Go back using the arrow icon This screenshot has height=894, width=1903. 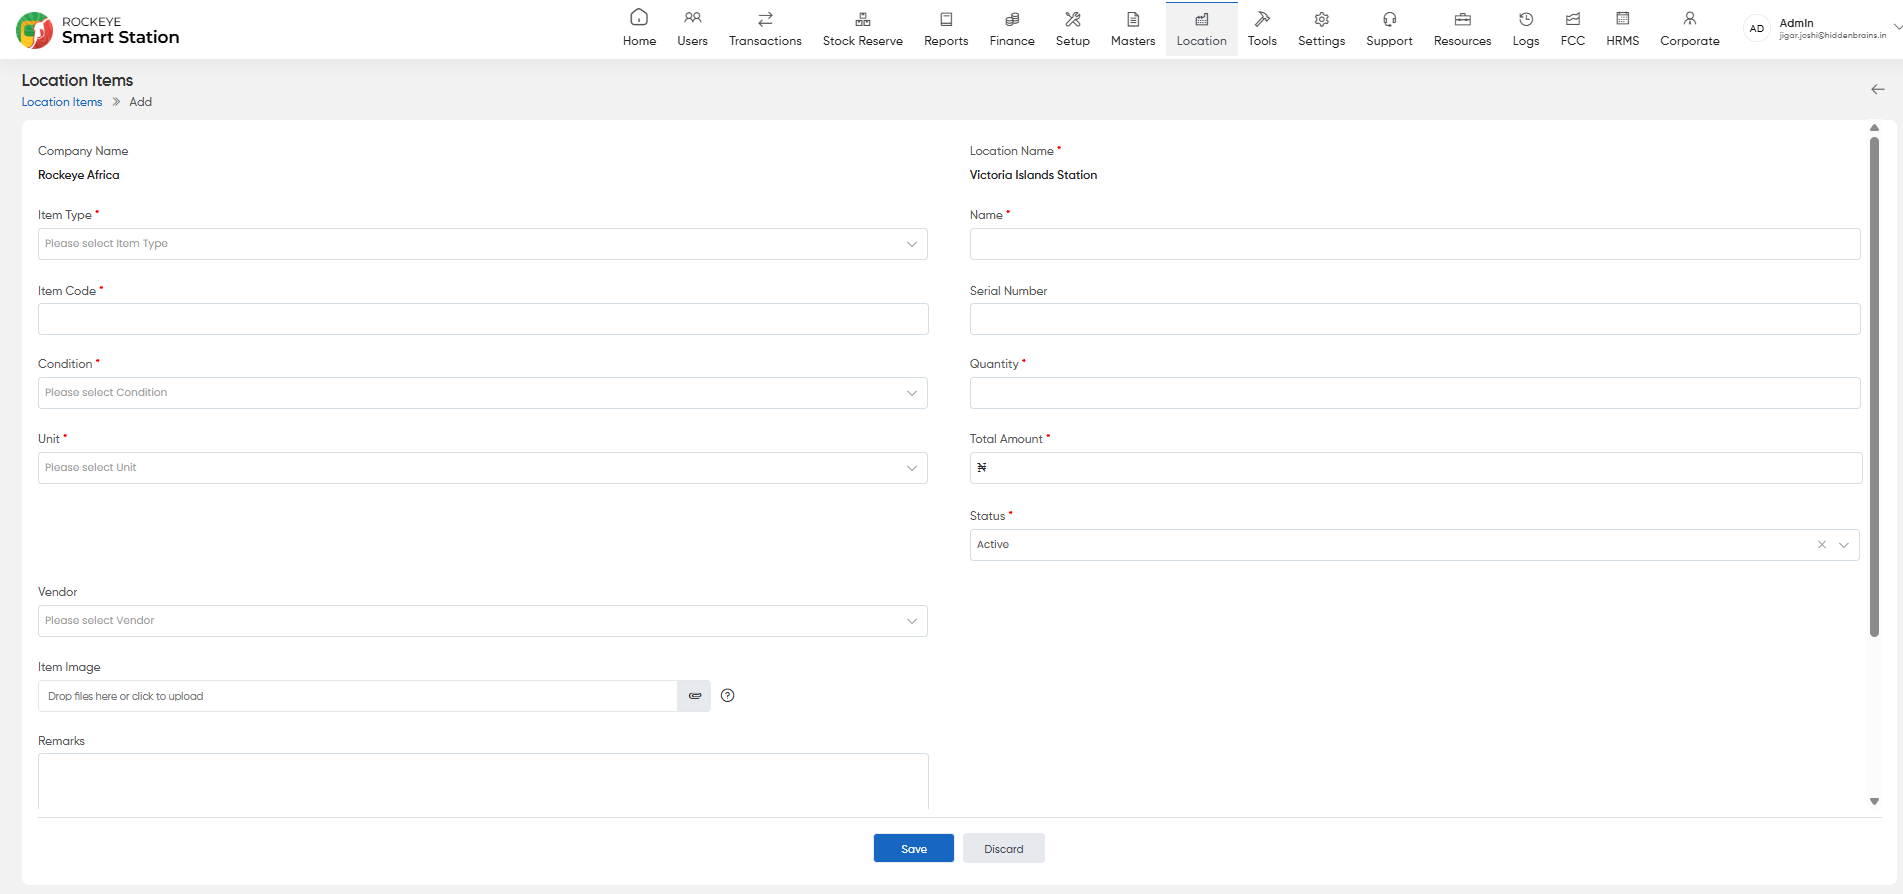pos(1878,89)
